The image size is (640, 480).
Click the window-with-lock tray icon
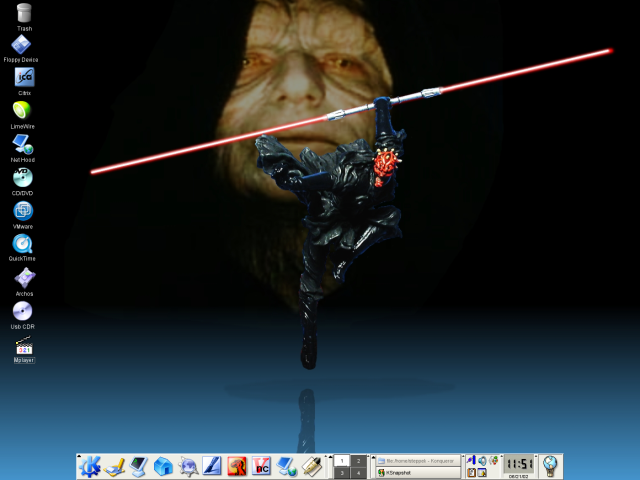point(482,473)
